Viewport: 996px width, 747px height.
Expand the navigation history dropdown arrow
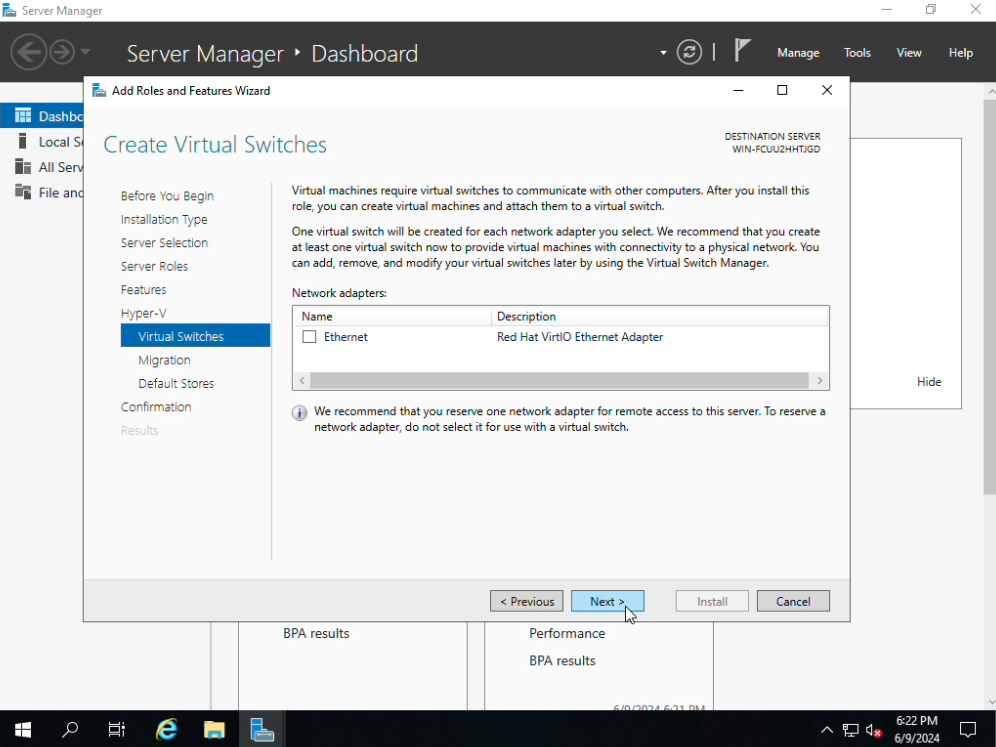86,52
